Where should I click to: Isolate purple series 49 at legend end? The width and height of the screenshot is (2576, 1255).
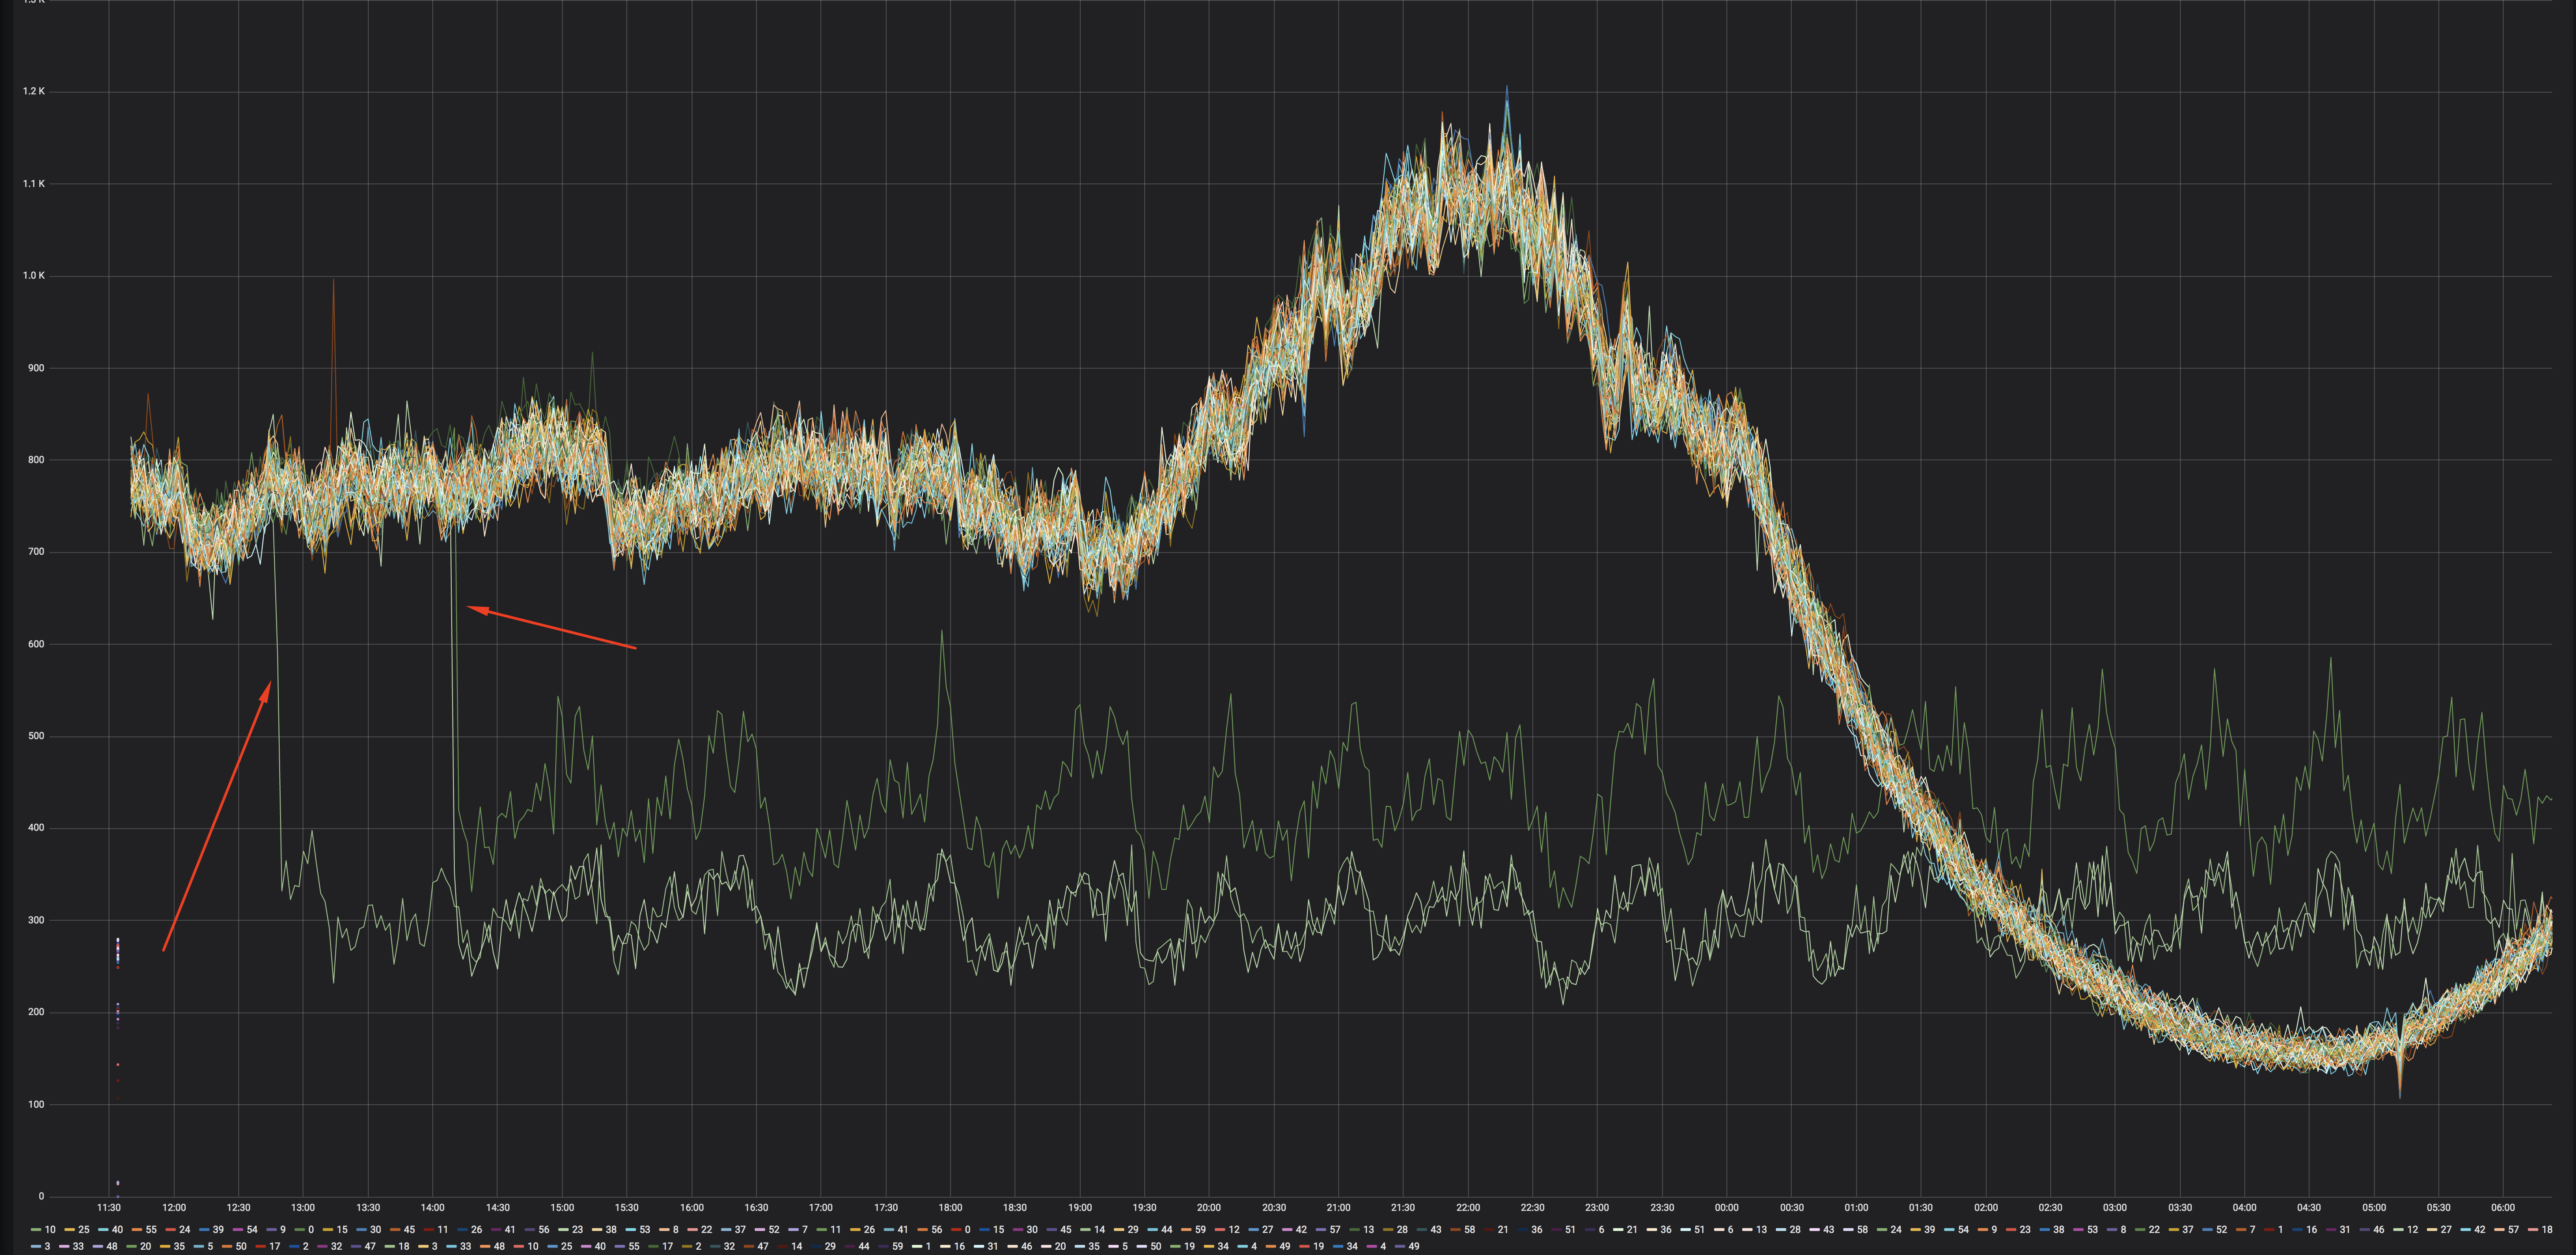(1414, 1246)
